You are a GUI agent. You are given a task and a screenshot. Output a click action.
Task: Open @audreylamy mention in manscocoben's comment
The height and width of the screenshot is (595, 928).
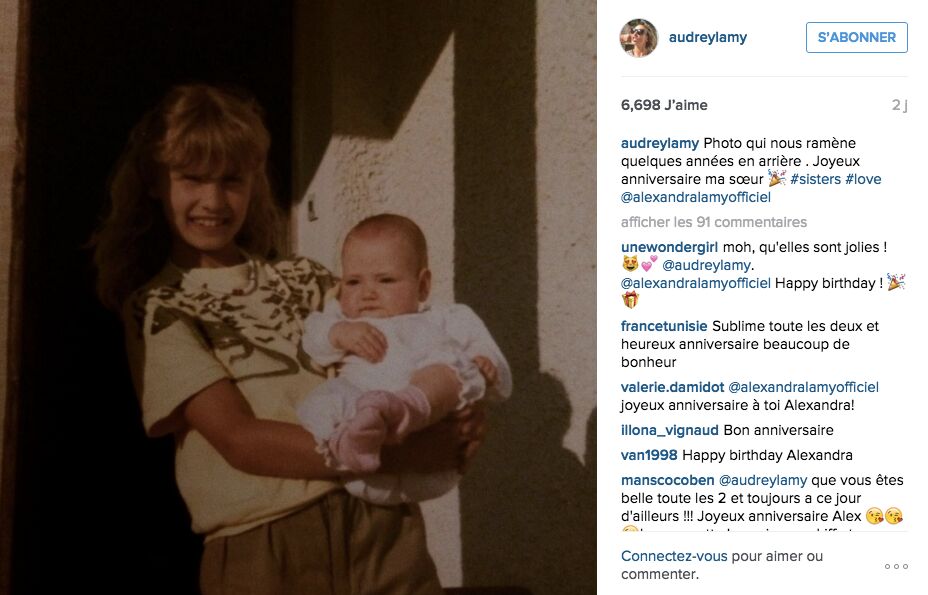pos(763,480)
